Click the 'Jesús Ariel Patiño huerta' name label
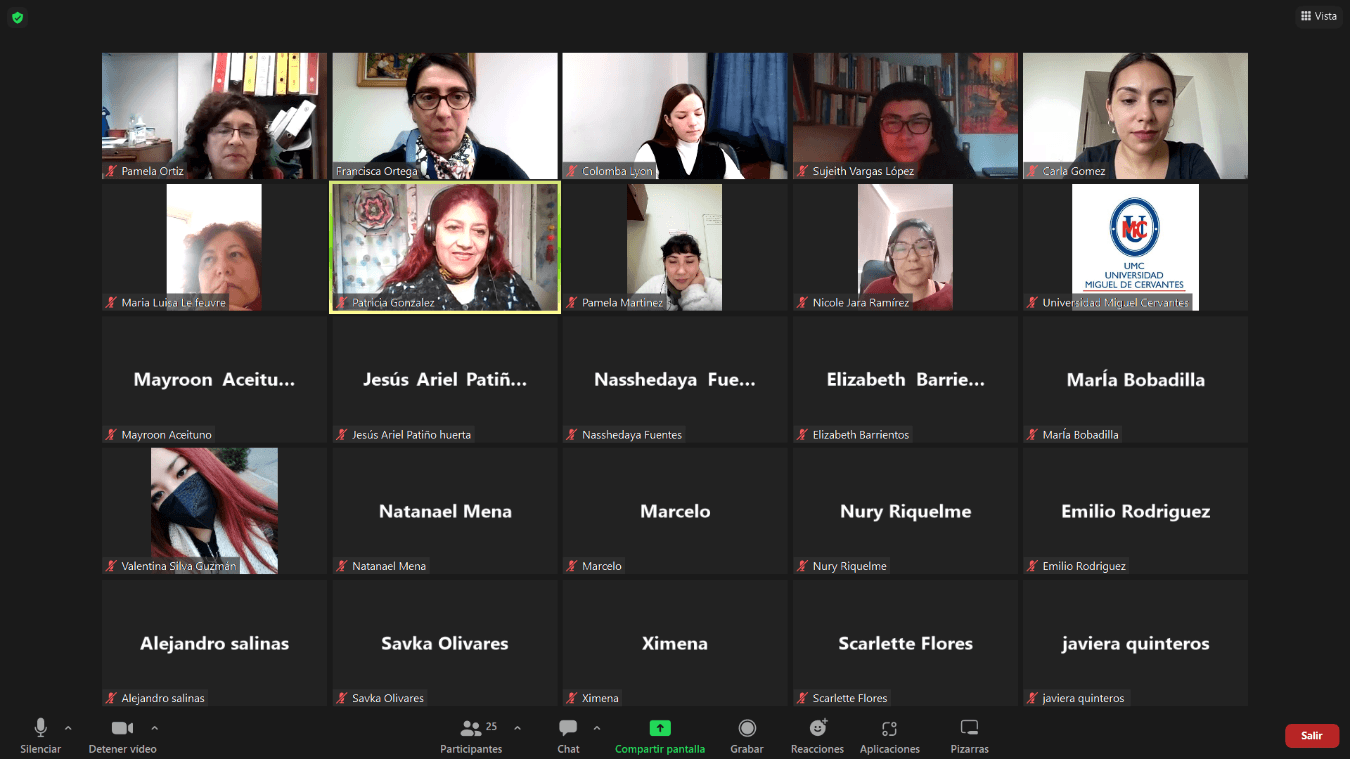Screen dimensions: 1350x759 [411, 435]
